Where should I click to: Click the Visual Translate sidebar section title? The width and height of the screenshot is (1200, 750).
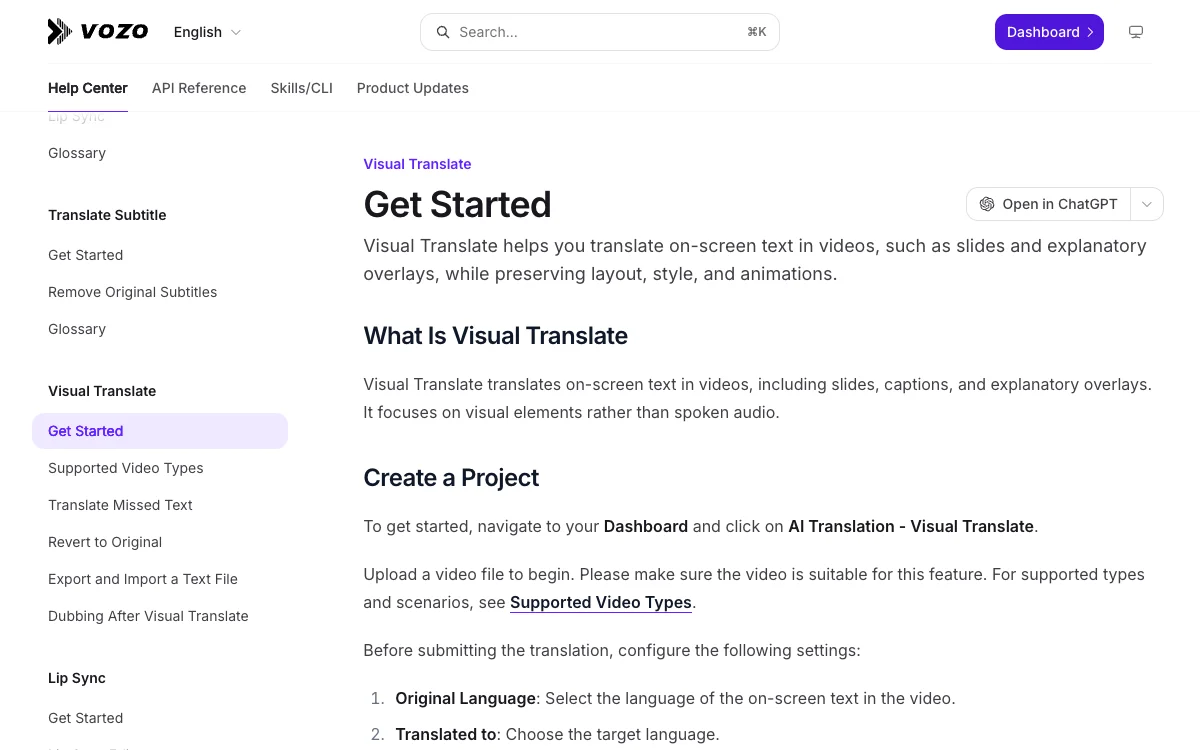[102, 391]
